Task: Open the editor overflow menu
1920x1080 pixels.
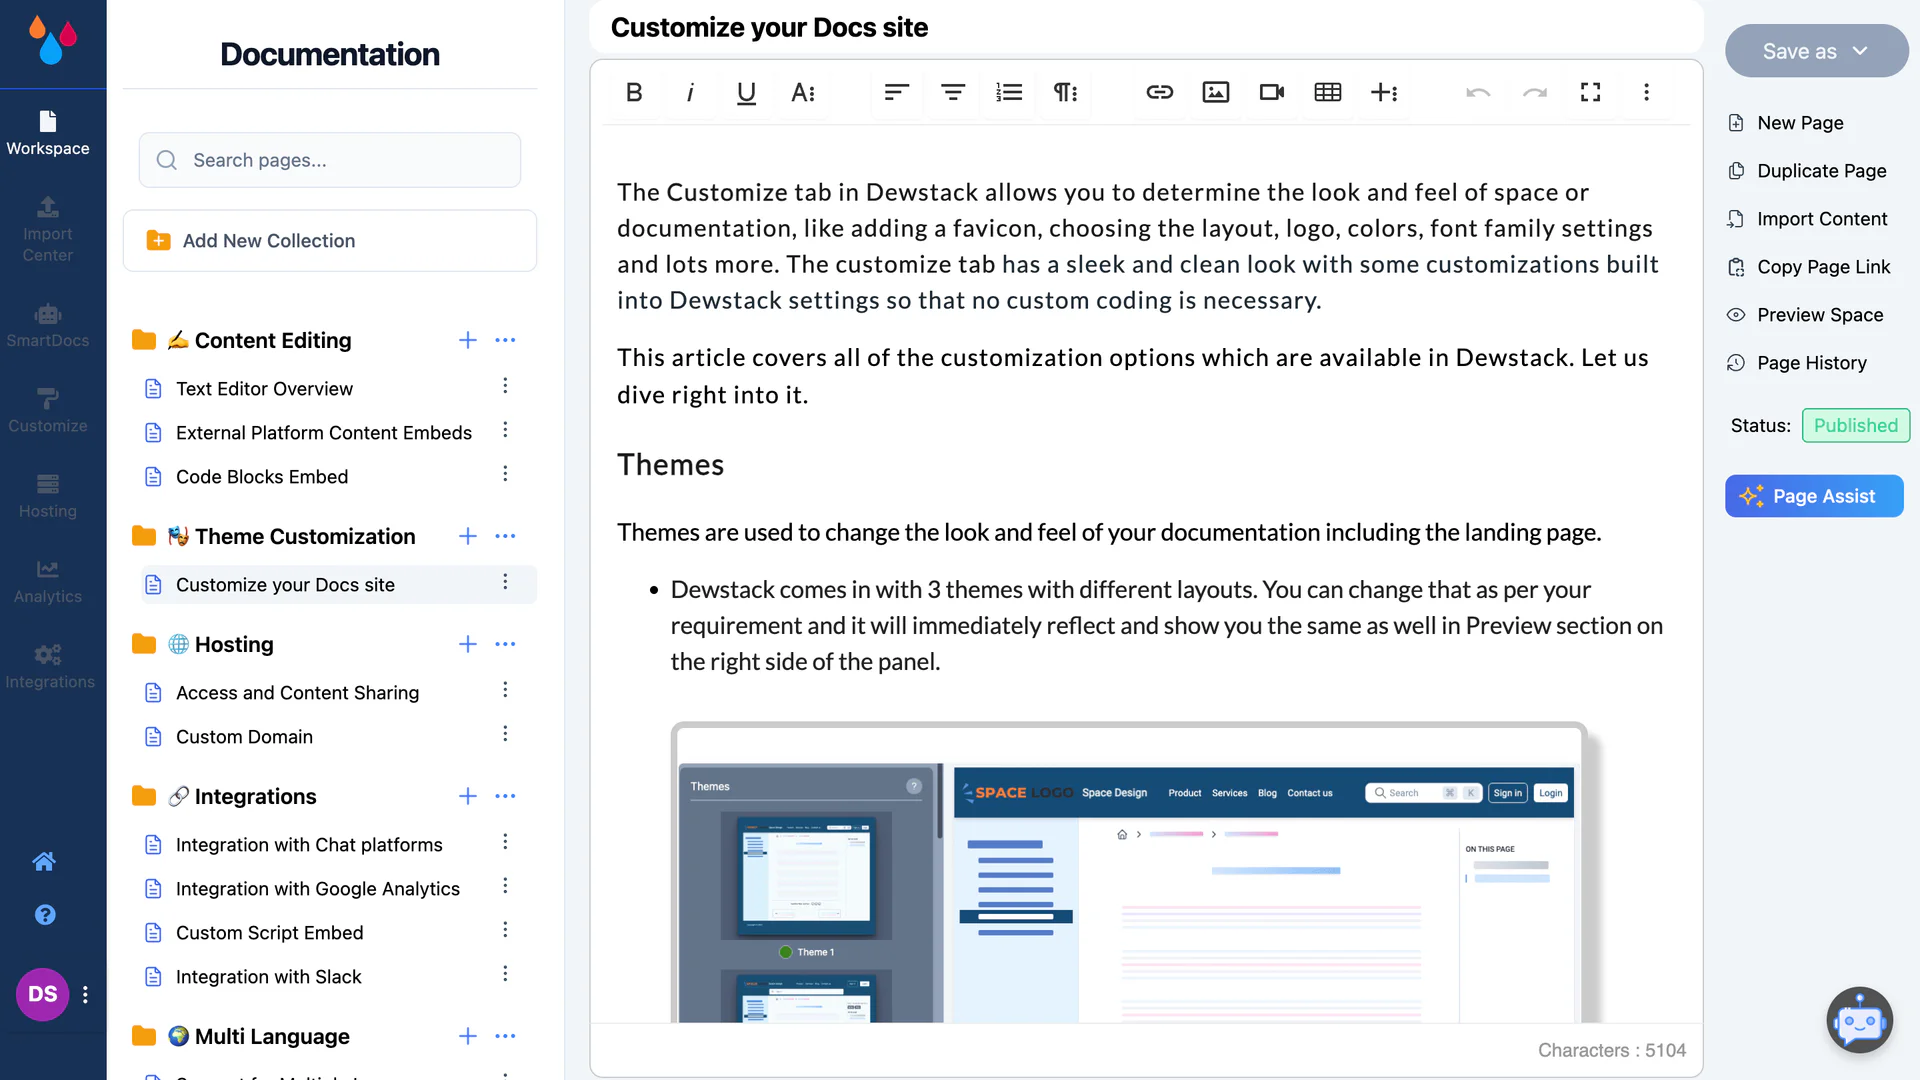Action: click(x=1647, y=92)
